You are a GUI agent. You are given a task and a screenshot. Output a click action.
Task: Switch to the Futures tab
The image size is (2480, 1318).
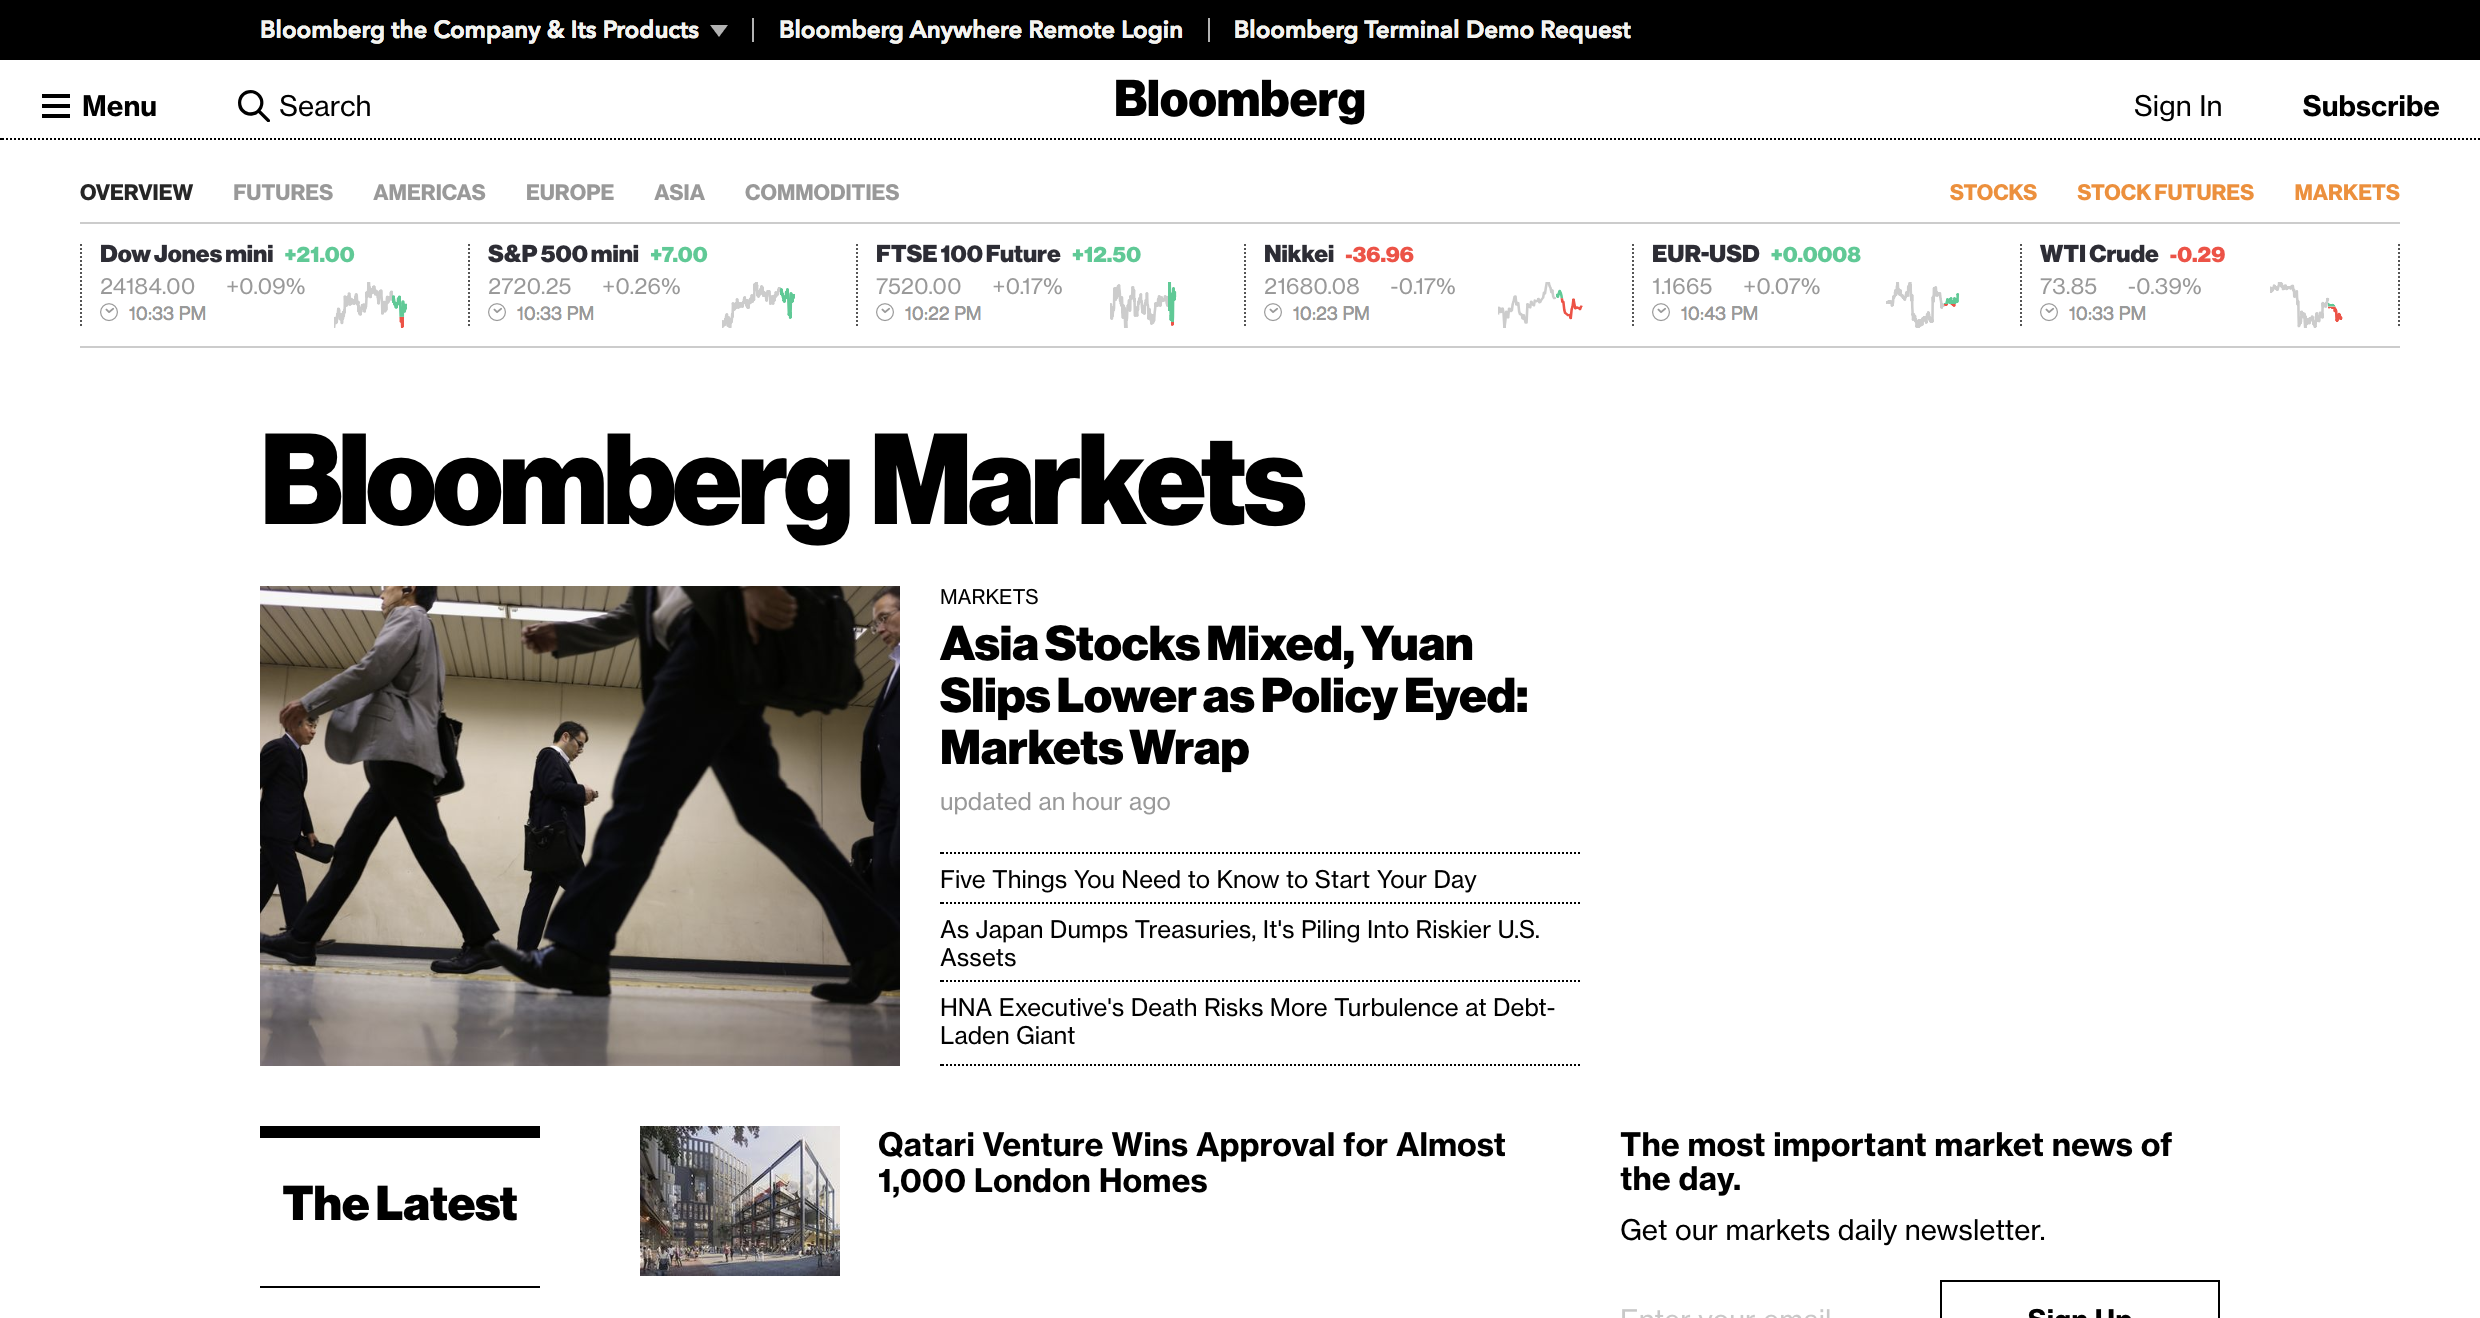(x=283, y=192)
